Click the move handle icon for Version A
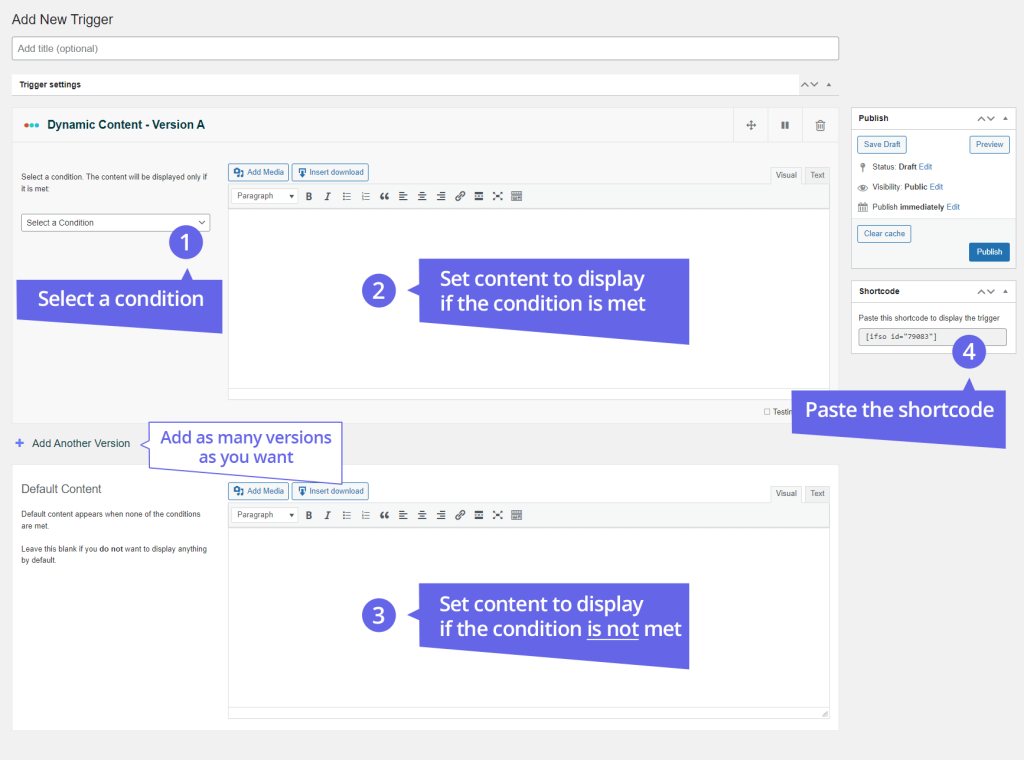This screenshot has height=760, width=1024. click(x=750, y=126)
